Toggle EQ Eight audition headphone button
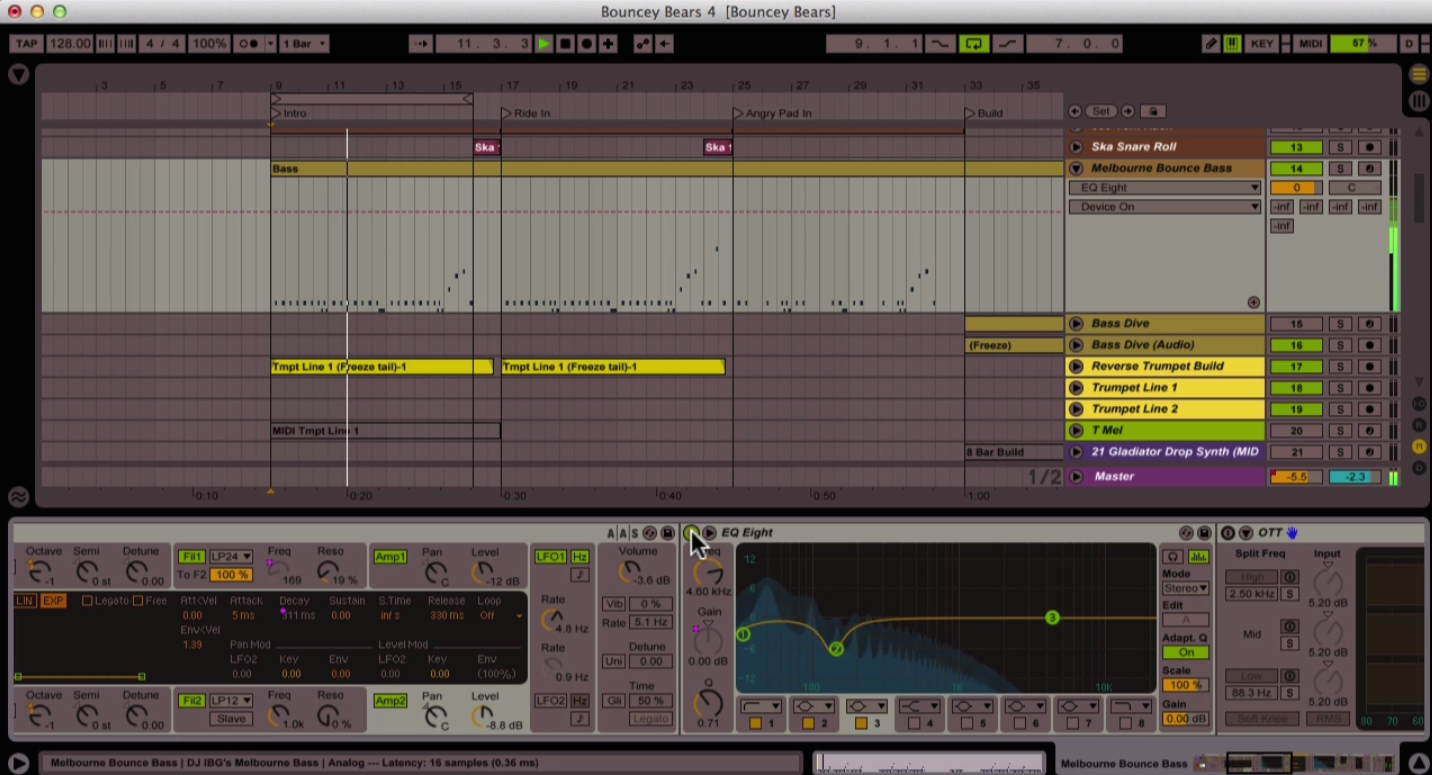Viewport: 1432px width, 775px height. [1173, 556]
